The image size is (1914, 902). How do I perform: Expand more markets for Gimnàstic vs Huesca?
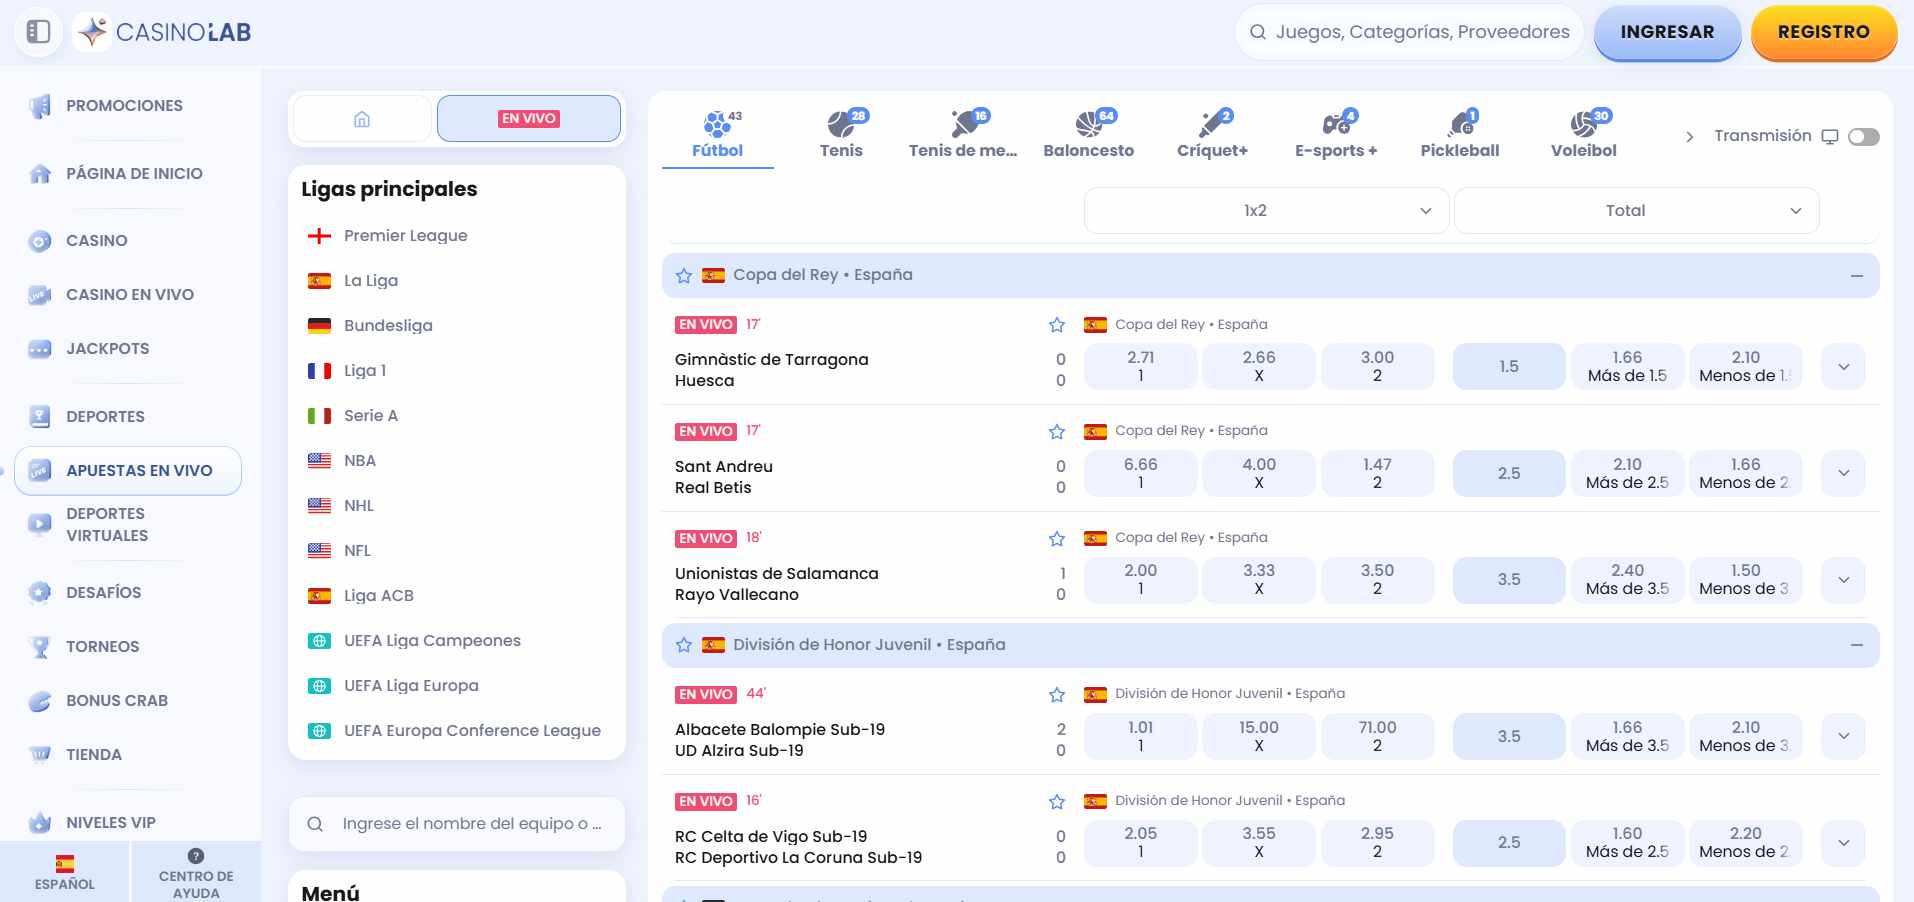click(x=1844, y=367)
